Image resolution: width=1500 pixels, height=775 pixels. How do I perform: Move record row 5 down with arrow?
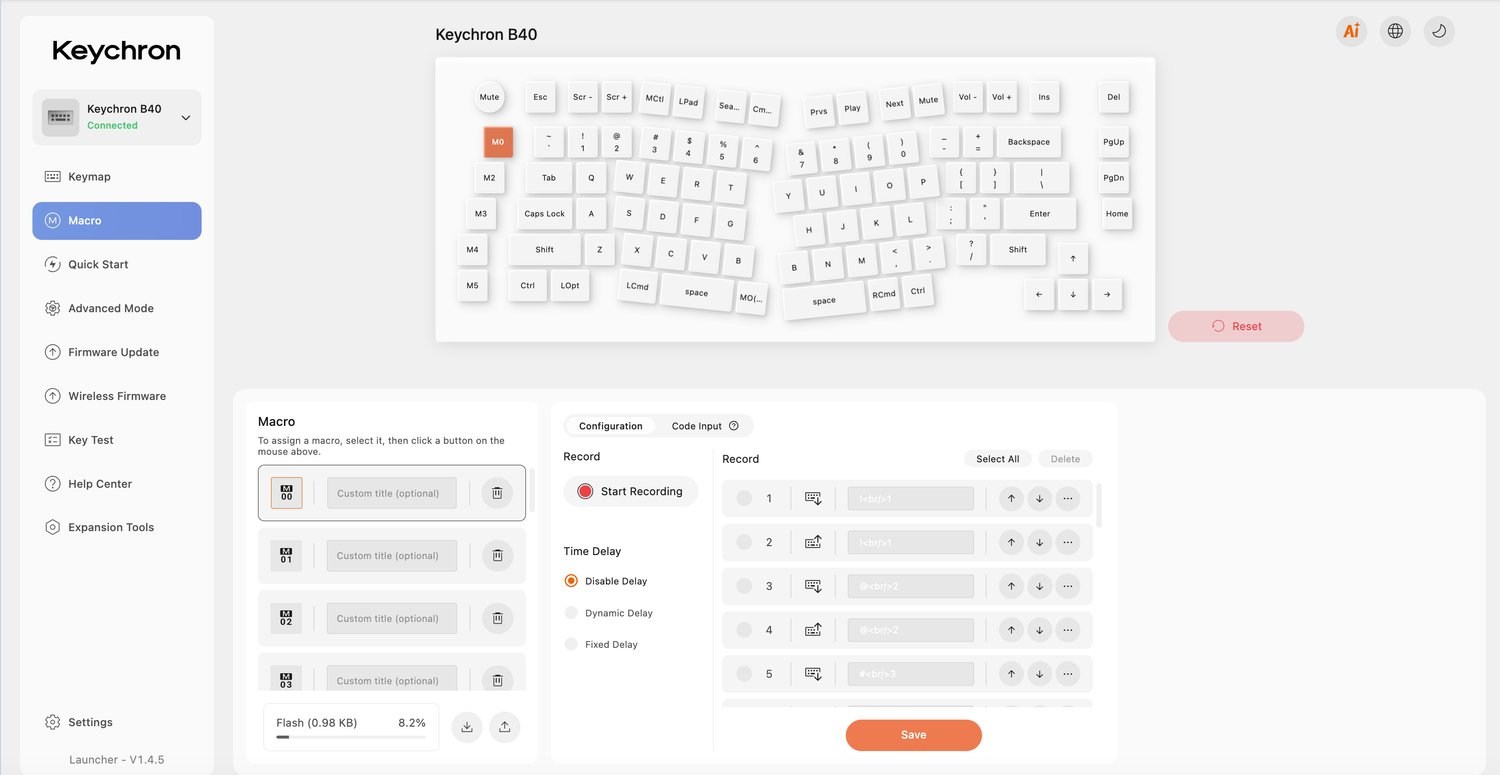[x=1040, y=674]
